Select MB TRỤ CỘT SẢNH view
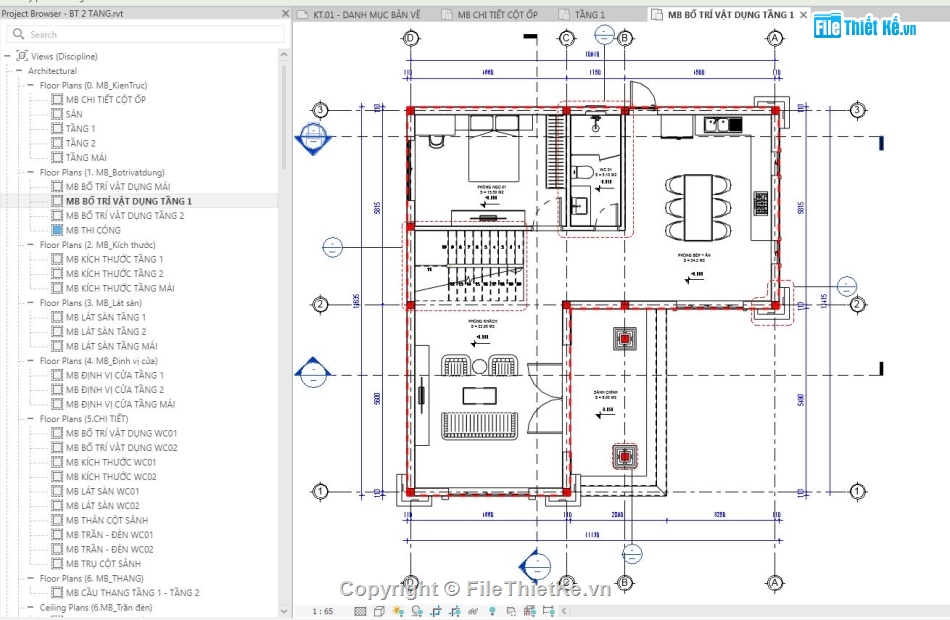Viewport: 950px width, 620px height. (103, 564)
